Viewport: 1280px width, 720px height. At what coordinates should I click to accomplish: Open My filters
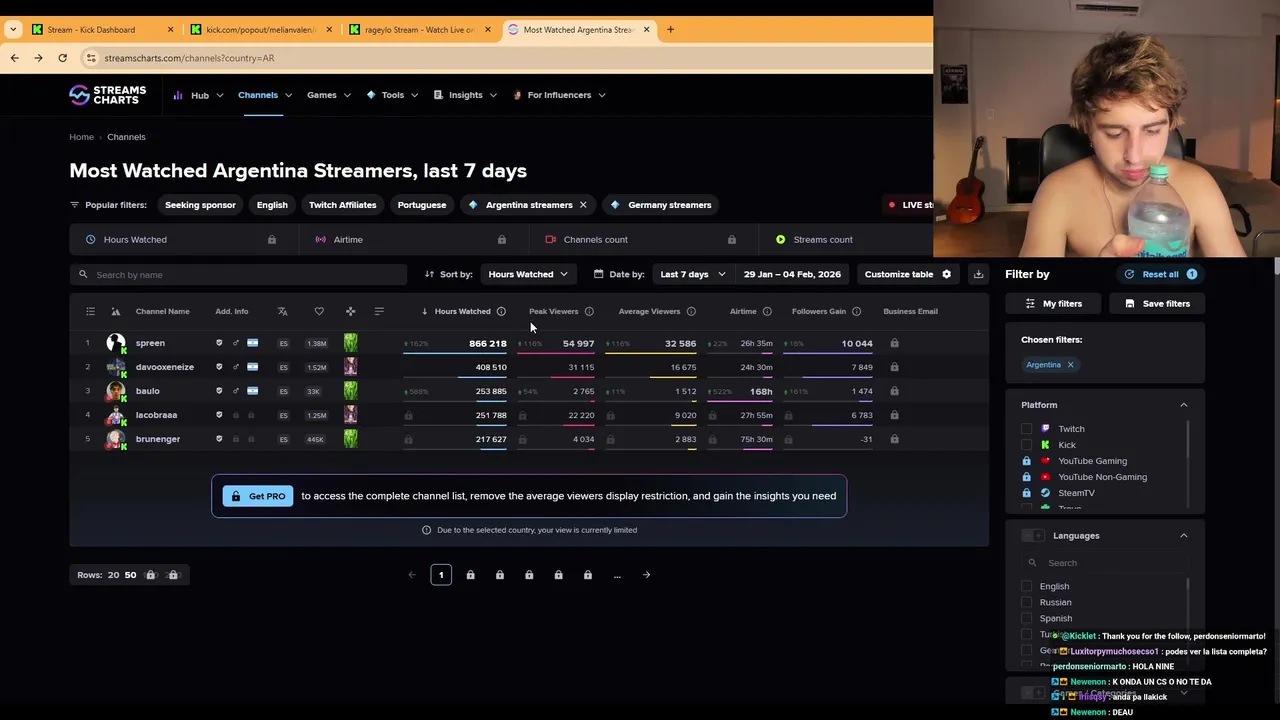[1053, 304]
